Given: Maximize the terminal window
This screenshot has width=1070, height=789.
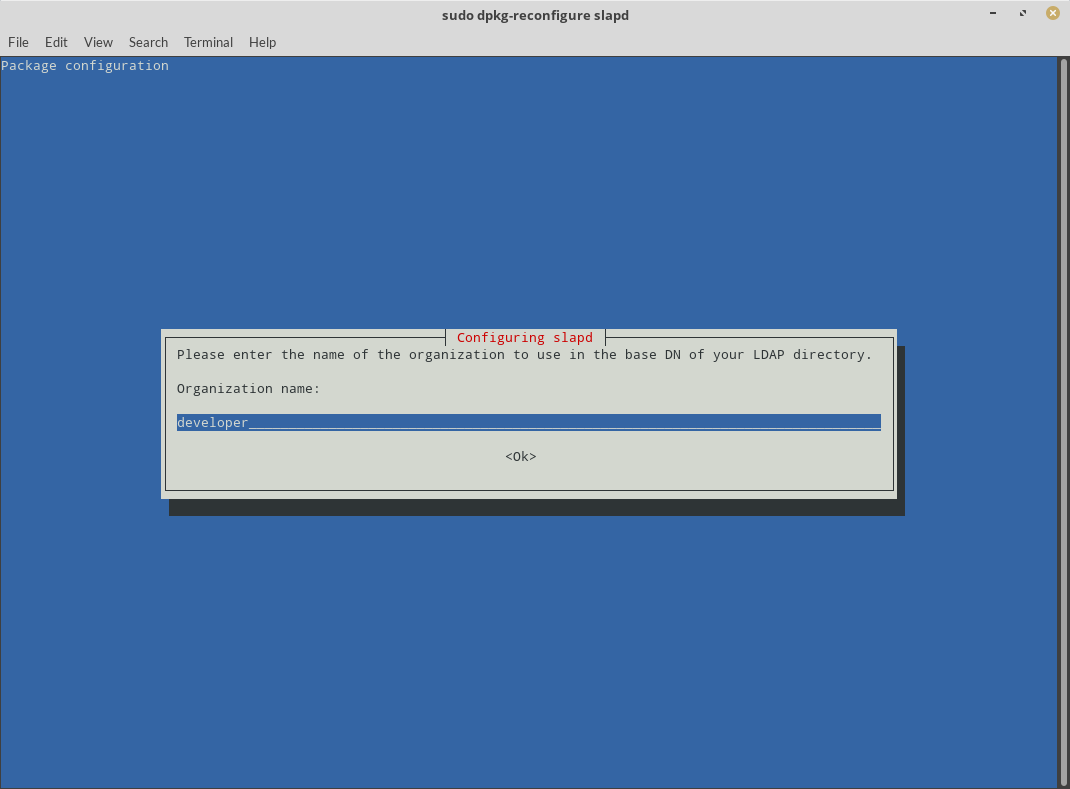Looking at the screenshot, I should click(x=1023, y=14).
